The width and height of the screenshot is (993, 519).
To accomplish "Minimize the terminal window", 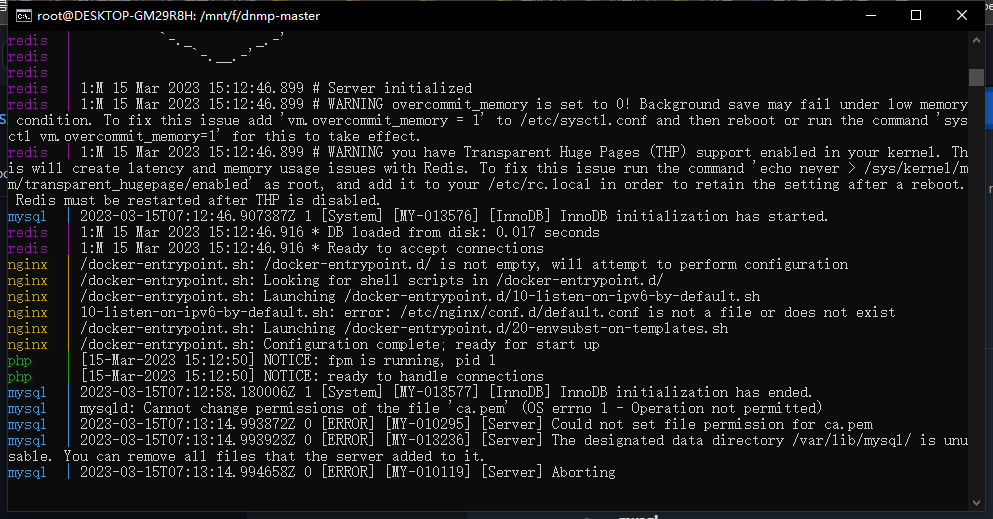I will pyautogui.click(x=871, y=15).
